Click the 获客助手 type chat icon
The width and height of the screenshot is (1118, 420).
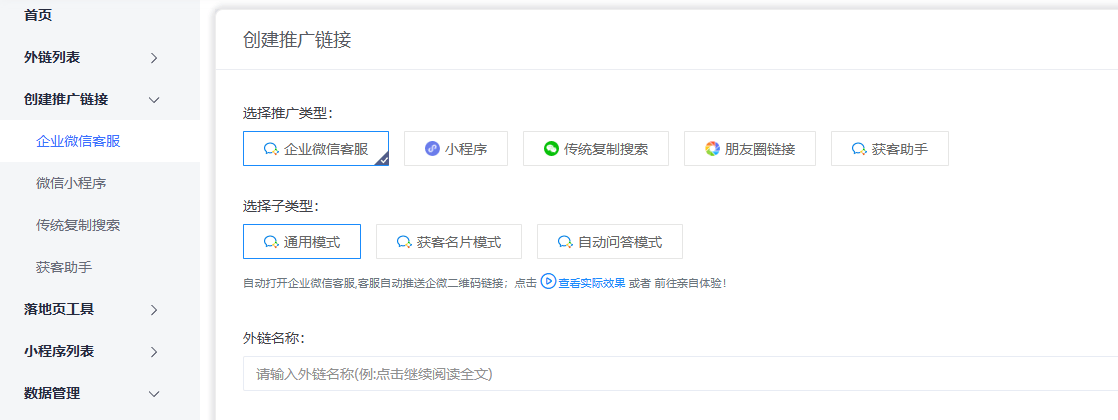859,149
